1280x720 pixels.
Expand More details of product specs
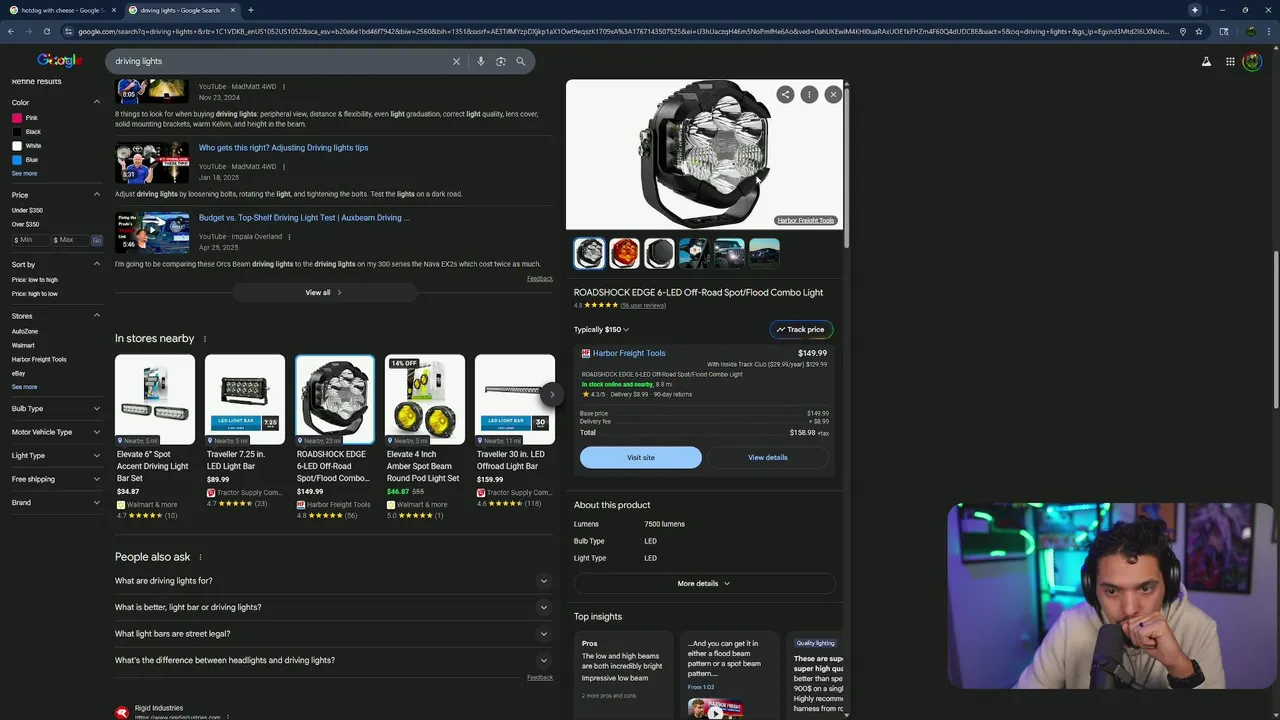[x=704, y=583]
